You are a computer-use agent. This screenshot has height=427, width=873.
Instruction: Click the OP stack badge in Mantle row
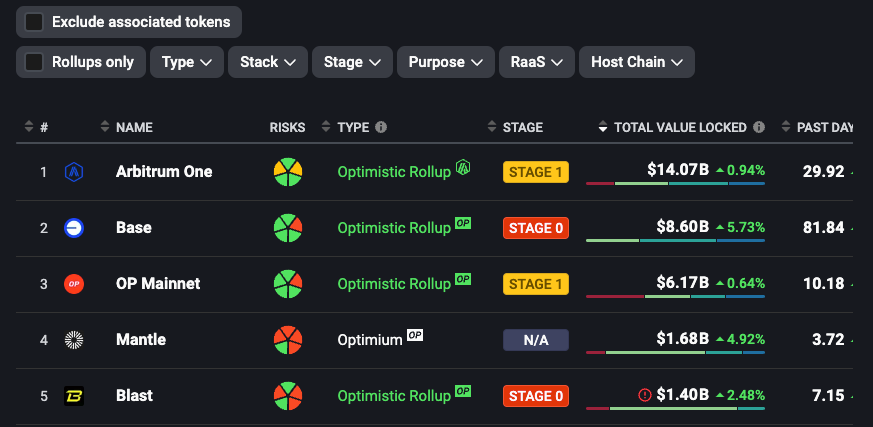[415, 335]
